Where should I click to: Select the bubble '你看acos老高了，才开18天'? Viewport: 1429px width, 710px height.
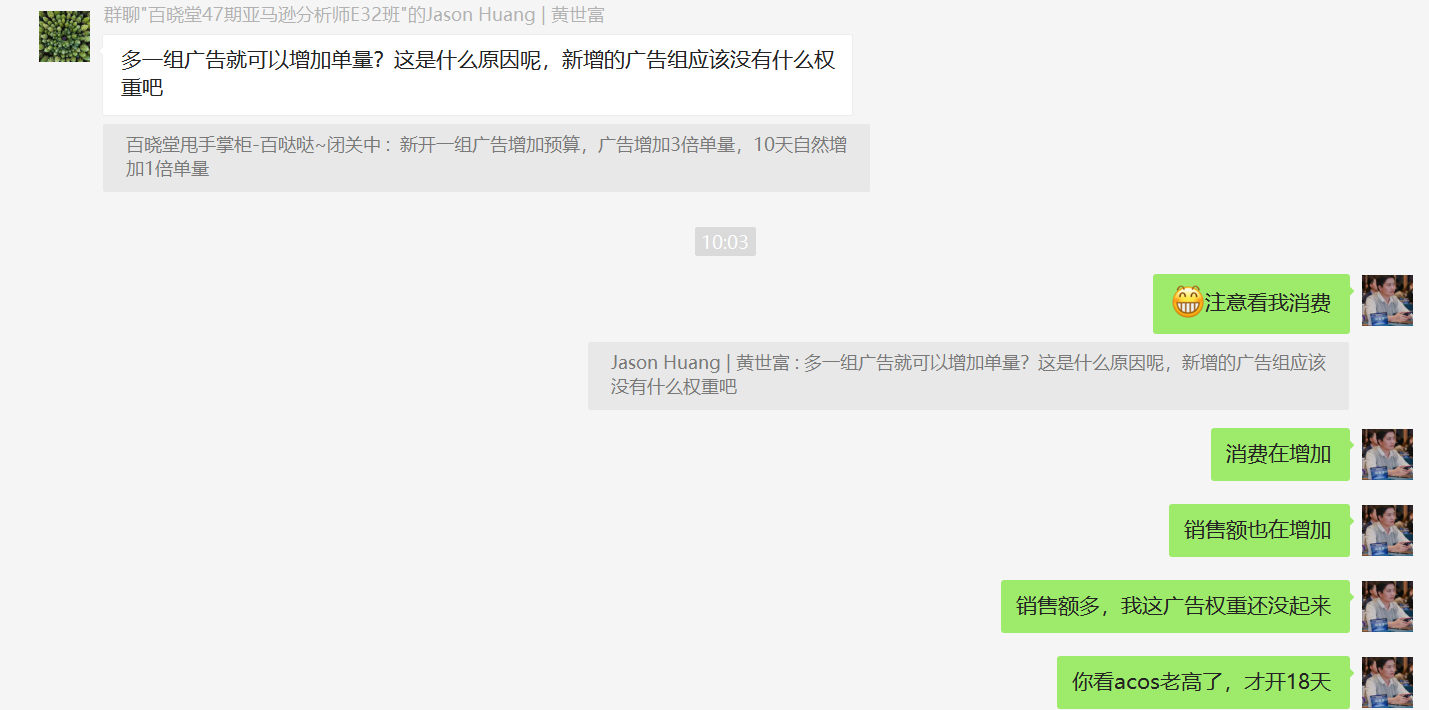1203,683
